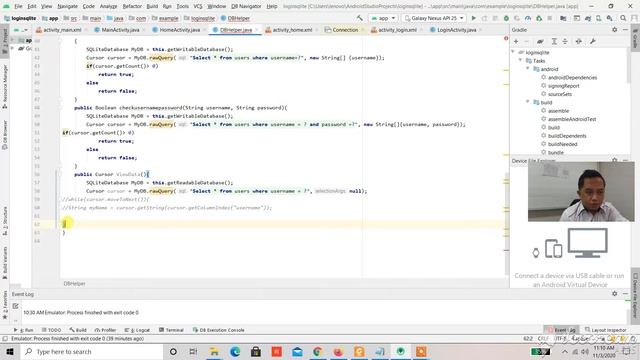Click the Cortana circle icon on taskbar
The image size is (640, 360).
(173, 351)
